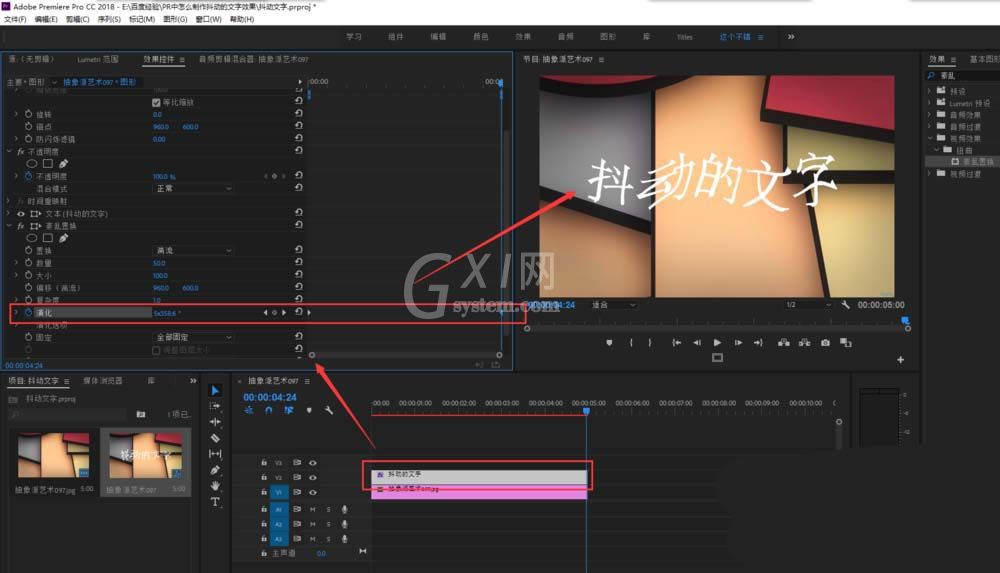Open the 1/2 playback resolution dropdown

click(808, 305)
